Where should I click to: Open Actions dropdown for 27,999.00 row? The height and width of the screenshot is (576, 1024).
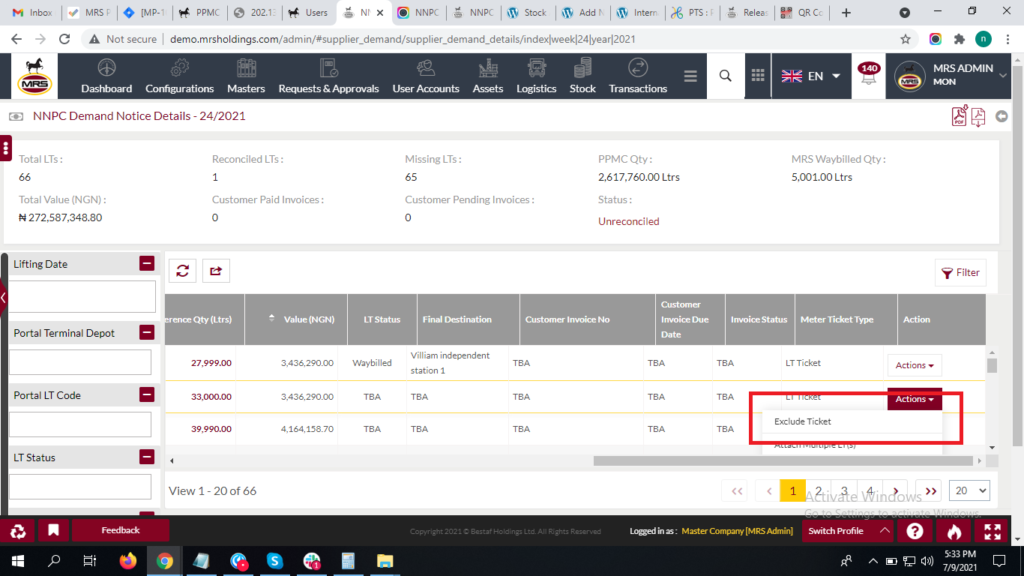point(914,365)
